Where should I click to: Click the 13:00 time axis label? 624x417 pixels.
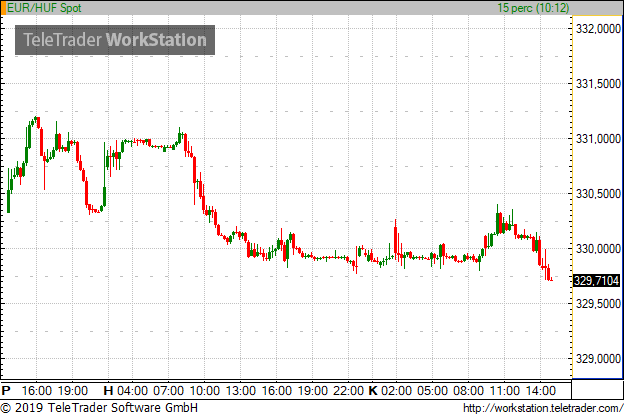241,391
